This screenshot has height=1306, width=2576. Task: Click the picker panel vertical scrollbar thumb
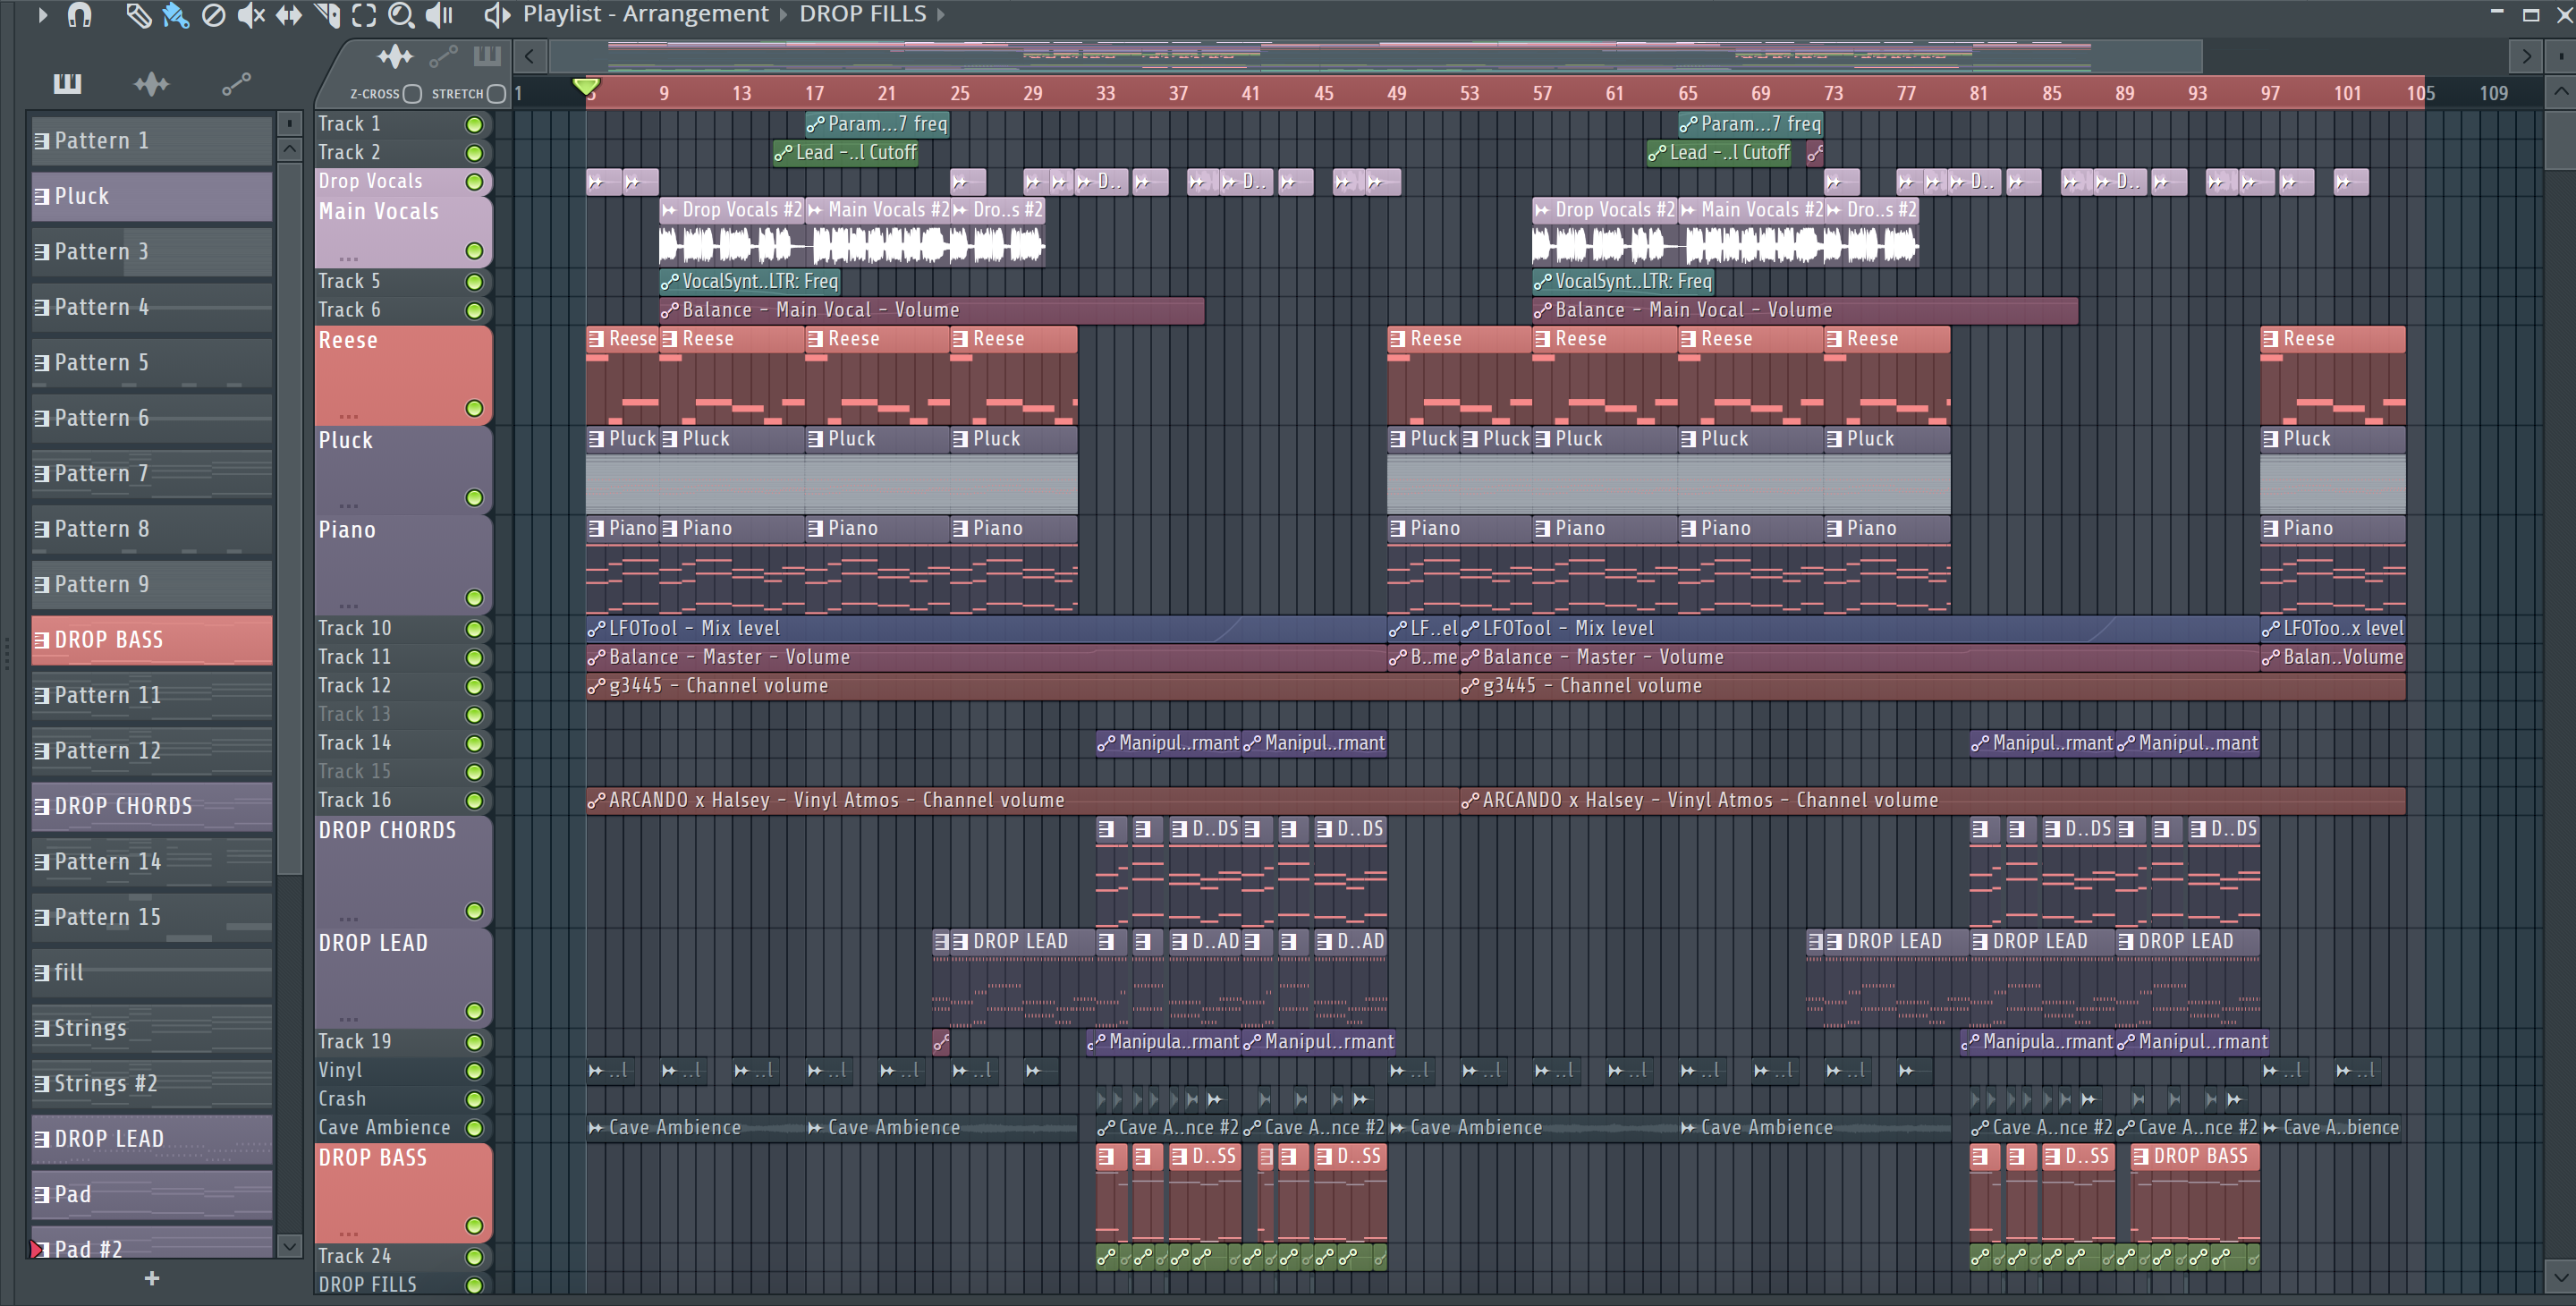pos(289,518)
